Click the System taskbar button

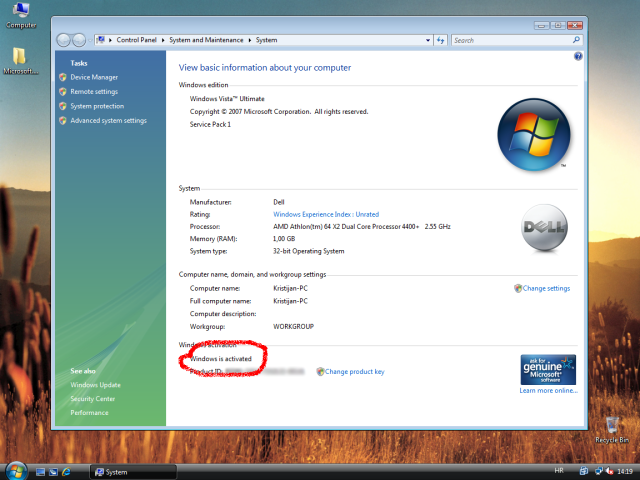[133, 472]
